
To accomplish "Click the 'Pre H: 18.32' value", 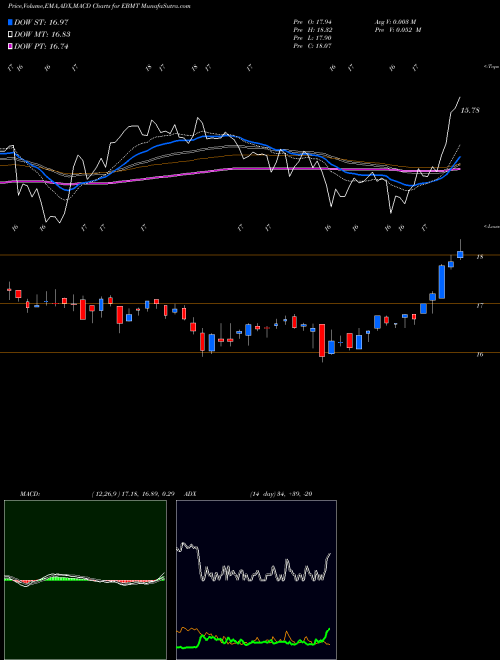I will pyautogui.click(x=313, y=29).
